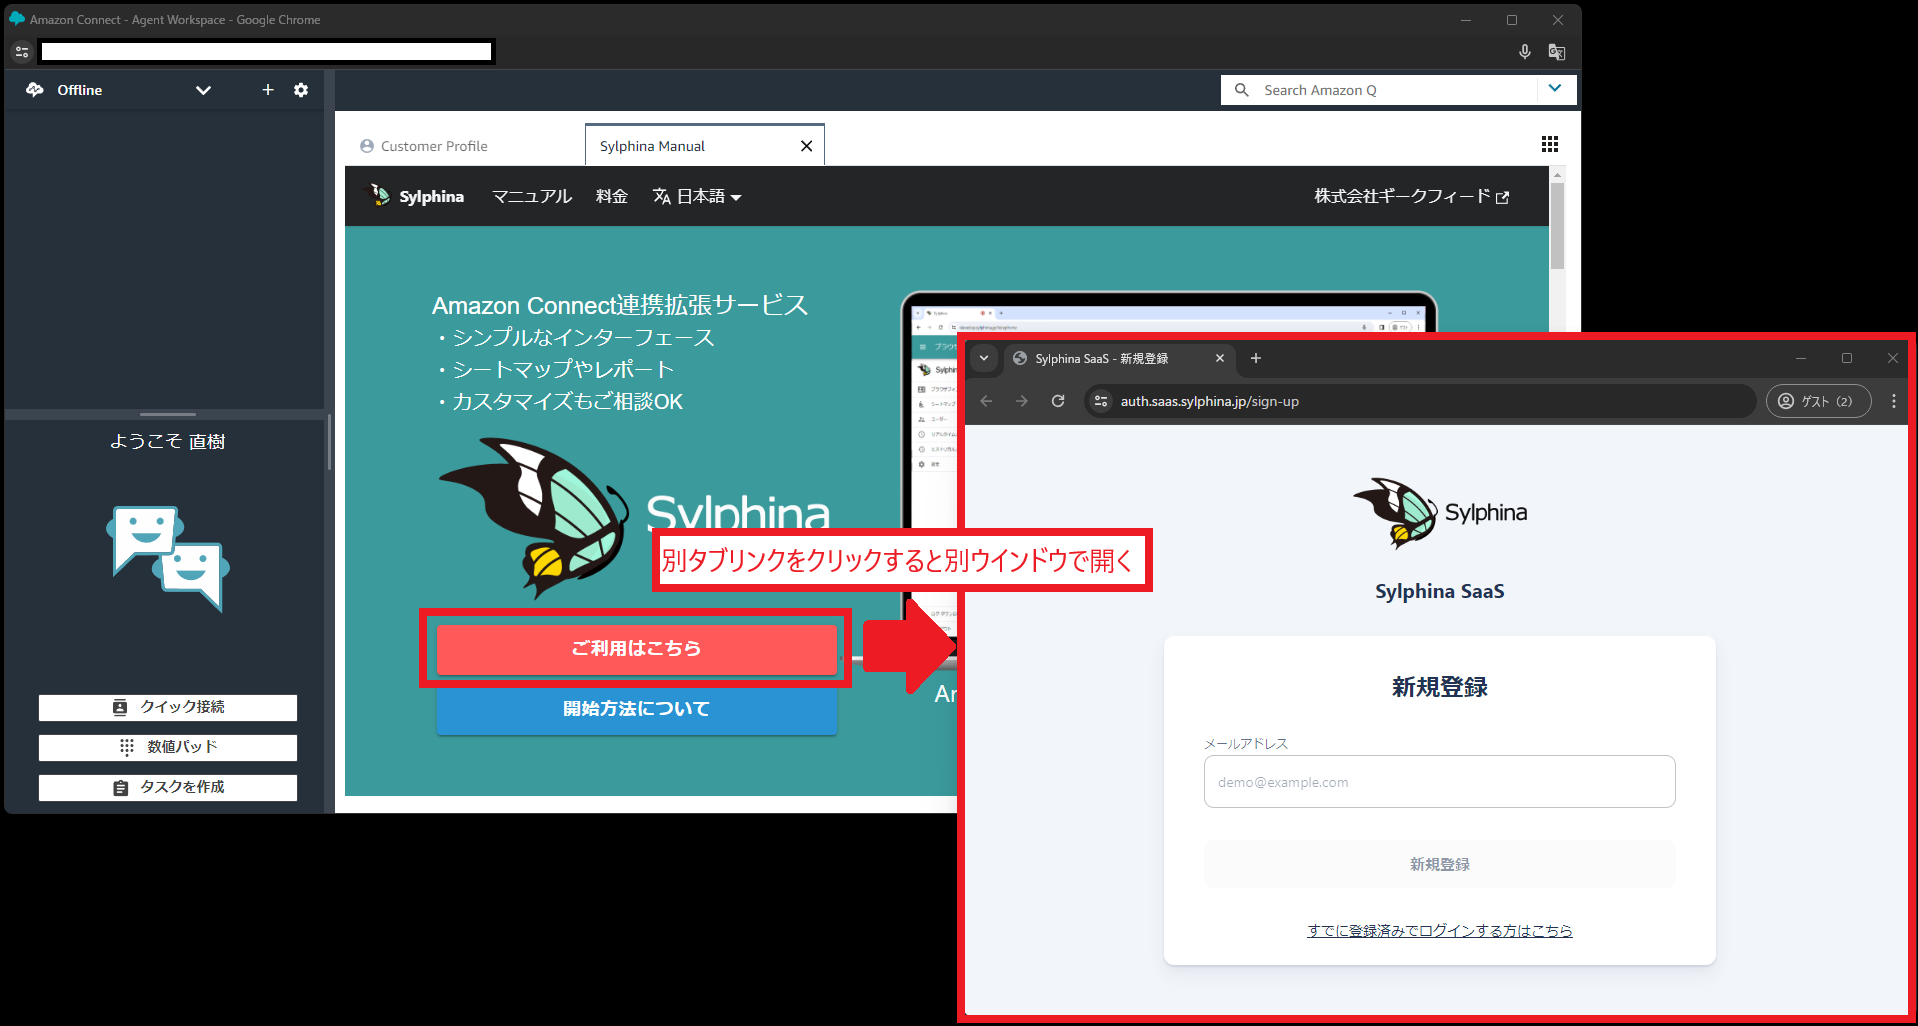Click the ご利用はこちら button

pos(637,649)
